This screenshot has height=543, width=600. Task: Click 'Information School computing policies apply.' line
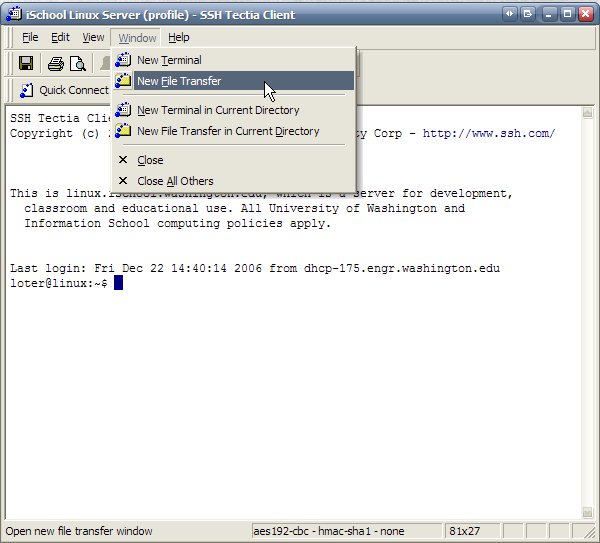(x=178, y=223)
